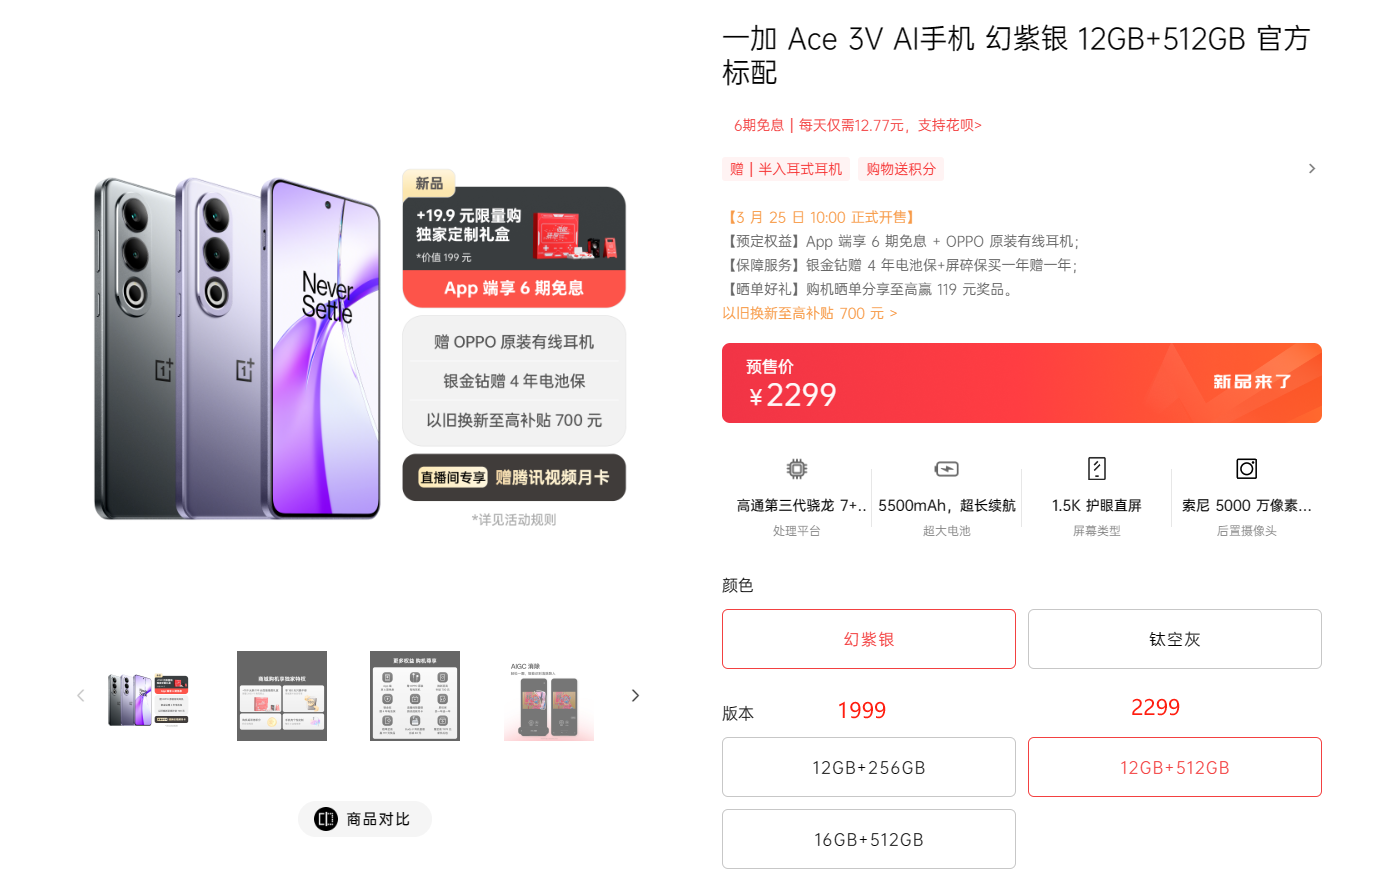Expand the gift promotions row chevron
This screenshot has height=885, width=1393.
[1312, 169]
